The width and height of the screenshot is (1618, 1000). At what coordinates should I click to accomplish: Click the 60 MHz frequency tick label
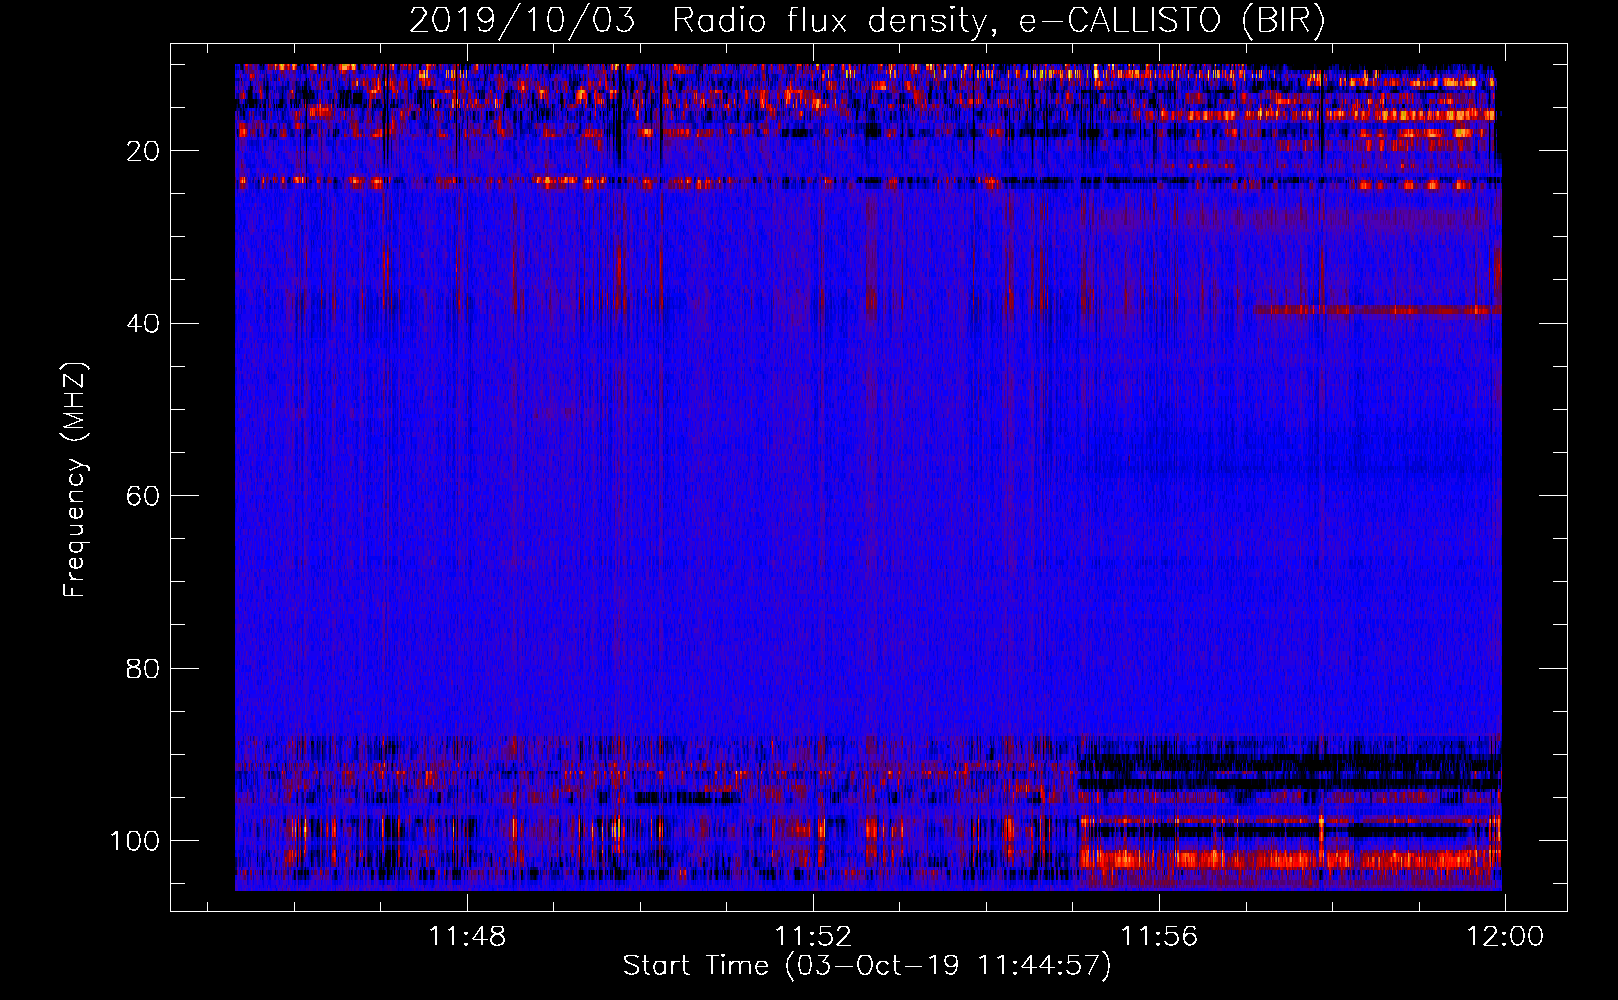coord(143,496)
